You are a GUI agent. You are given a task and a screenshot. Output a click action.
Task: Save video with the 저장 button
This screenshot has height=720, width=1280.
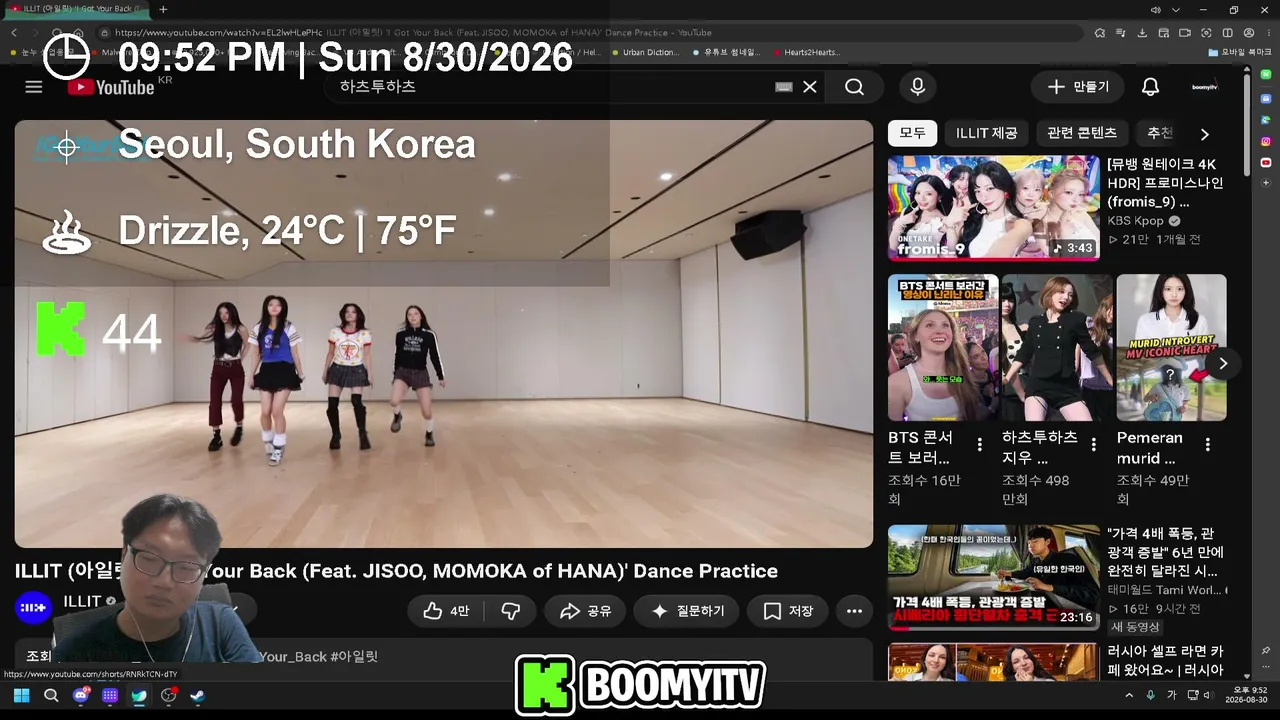pos(788,611)
